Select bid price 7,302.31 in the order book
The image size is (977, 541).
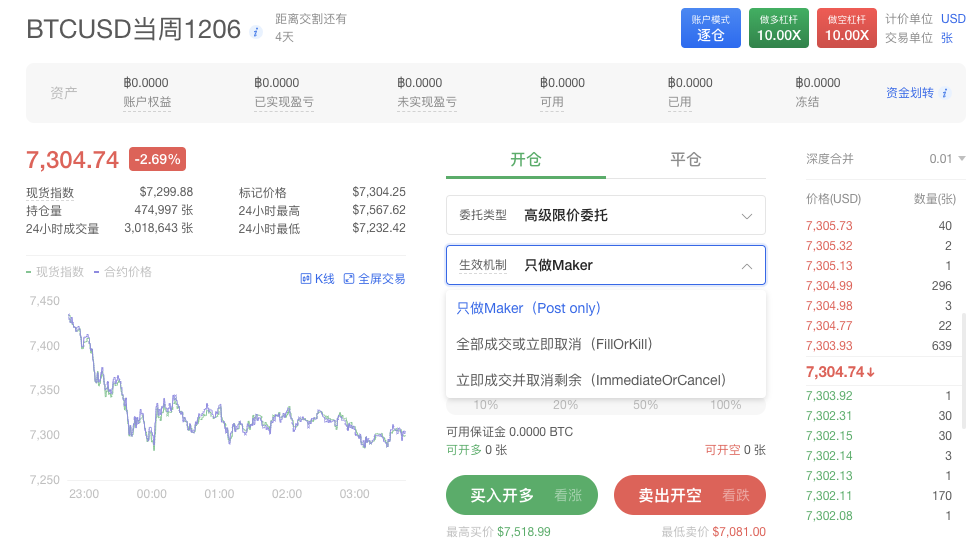[829, 416]
